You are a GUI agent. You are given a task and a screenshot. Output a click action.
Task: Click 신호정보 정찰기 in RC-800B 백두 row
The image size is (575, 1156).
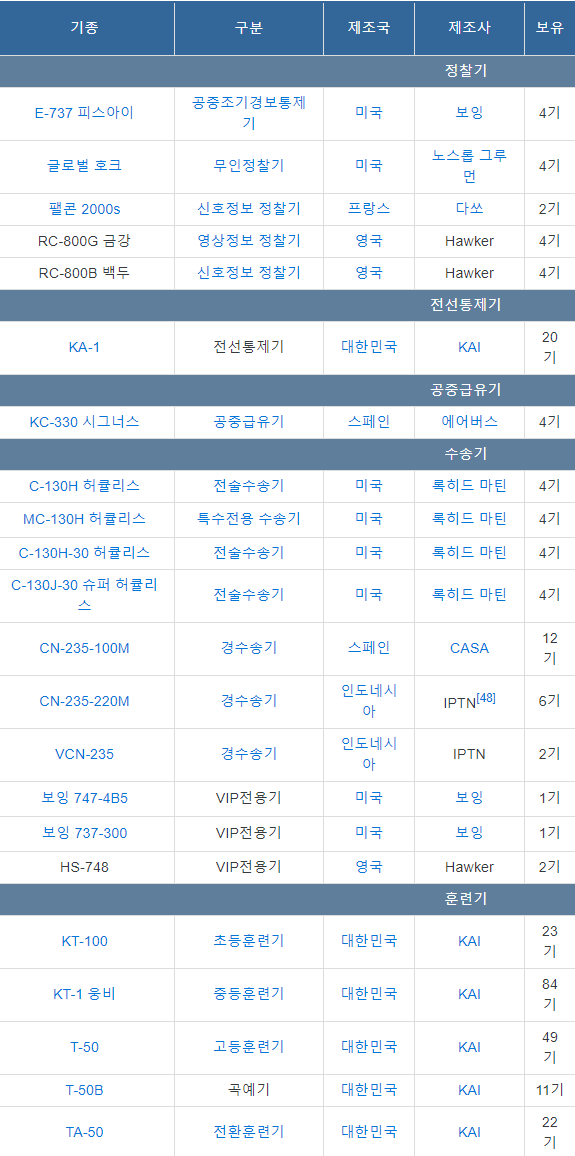pyautogui.click(x=248, y=273)
